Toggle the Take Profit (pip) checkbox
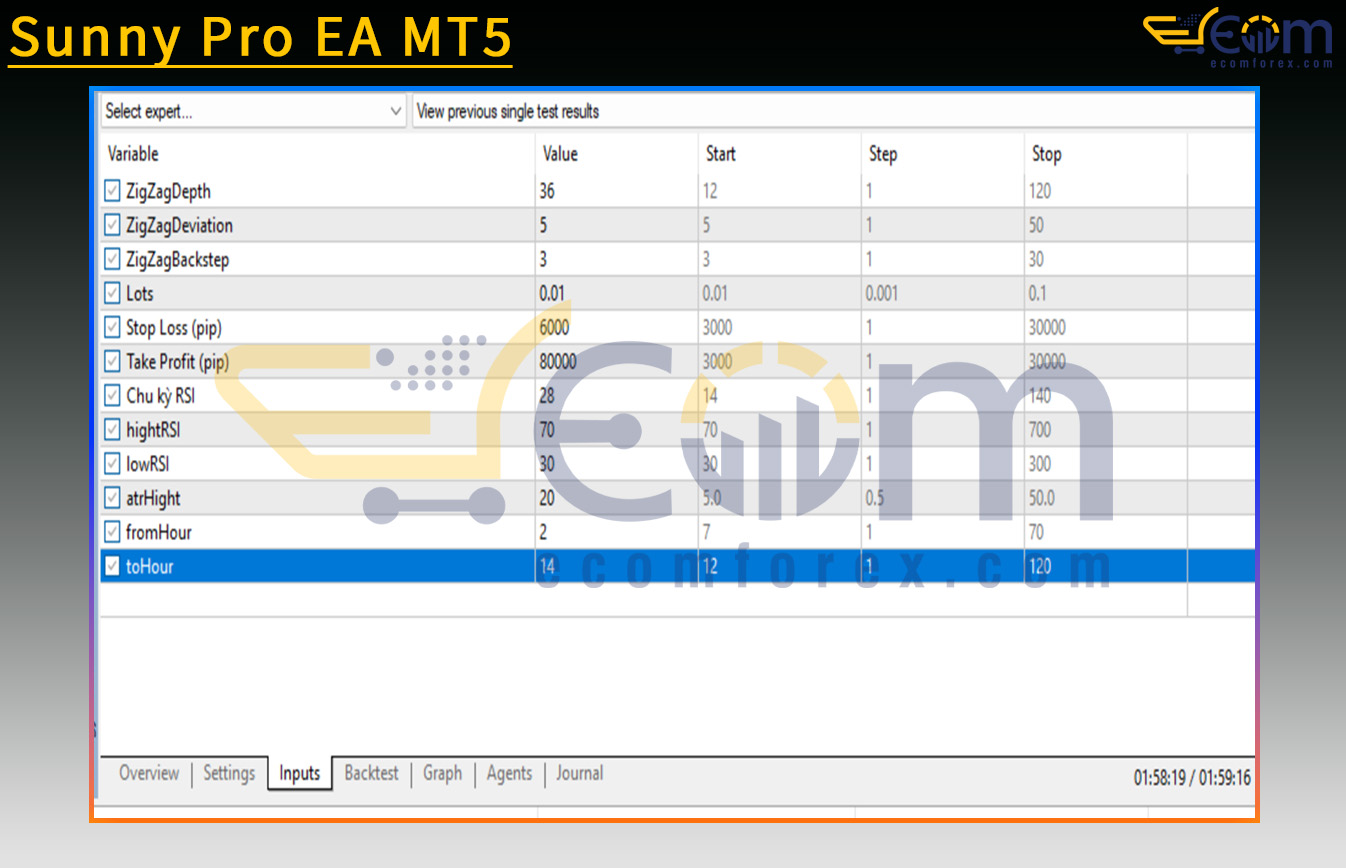This screenshot has height=868, width=1346. click(x=112, y=361)
